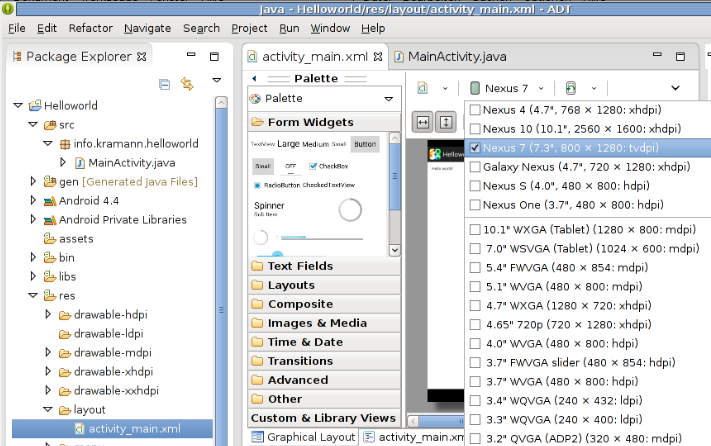Open Text Fields palette category
The height and width of the screenshot is (446, 711).
tap(325, 266)
